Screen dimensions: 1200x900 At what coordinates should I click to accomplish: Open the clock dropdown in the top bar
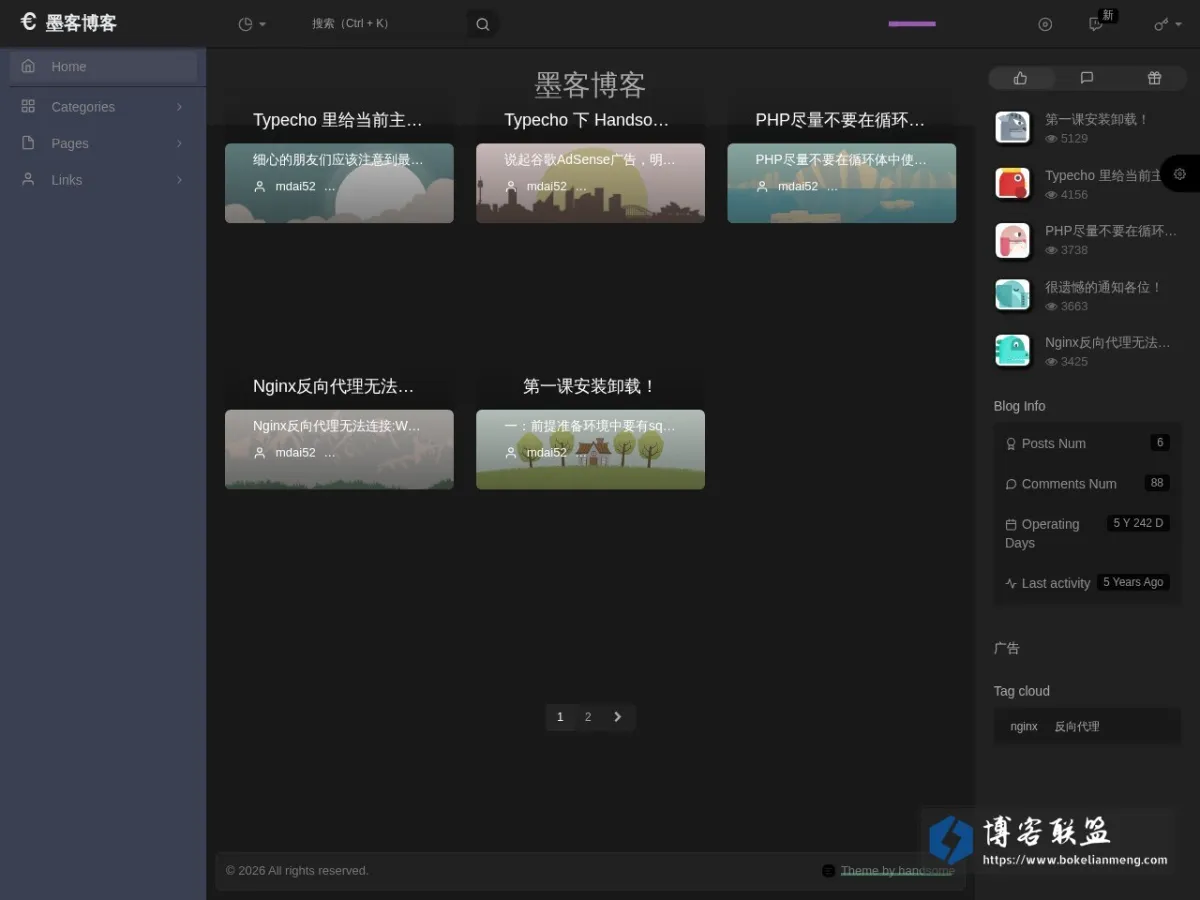tap(252, 24)
